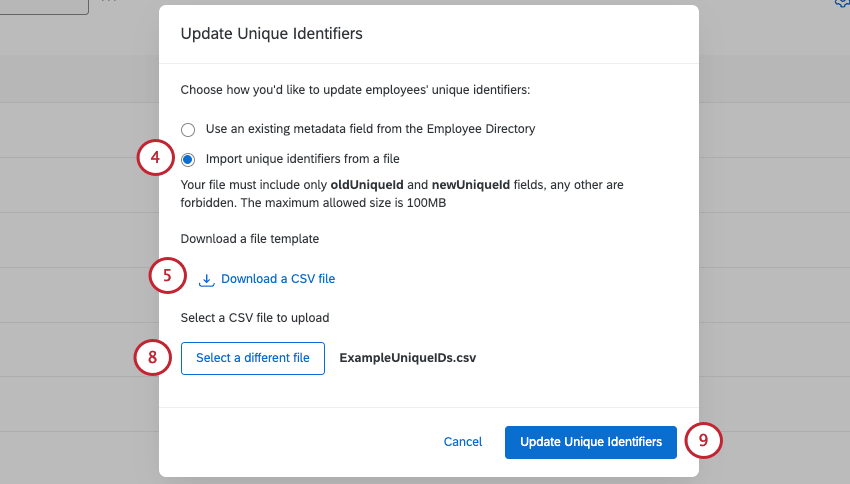Image resolution: width=850 pixels, height=484 pixels.
Task: Select 'Use an existing metadata field' radio option
Action: (x=188, y=129)
